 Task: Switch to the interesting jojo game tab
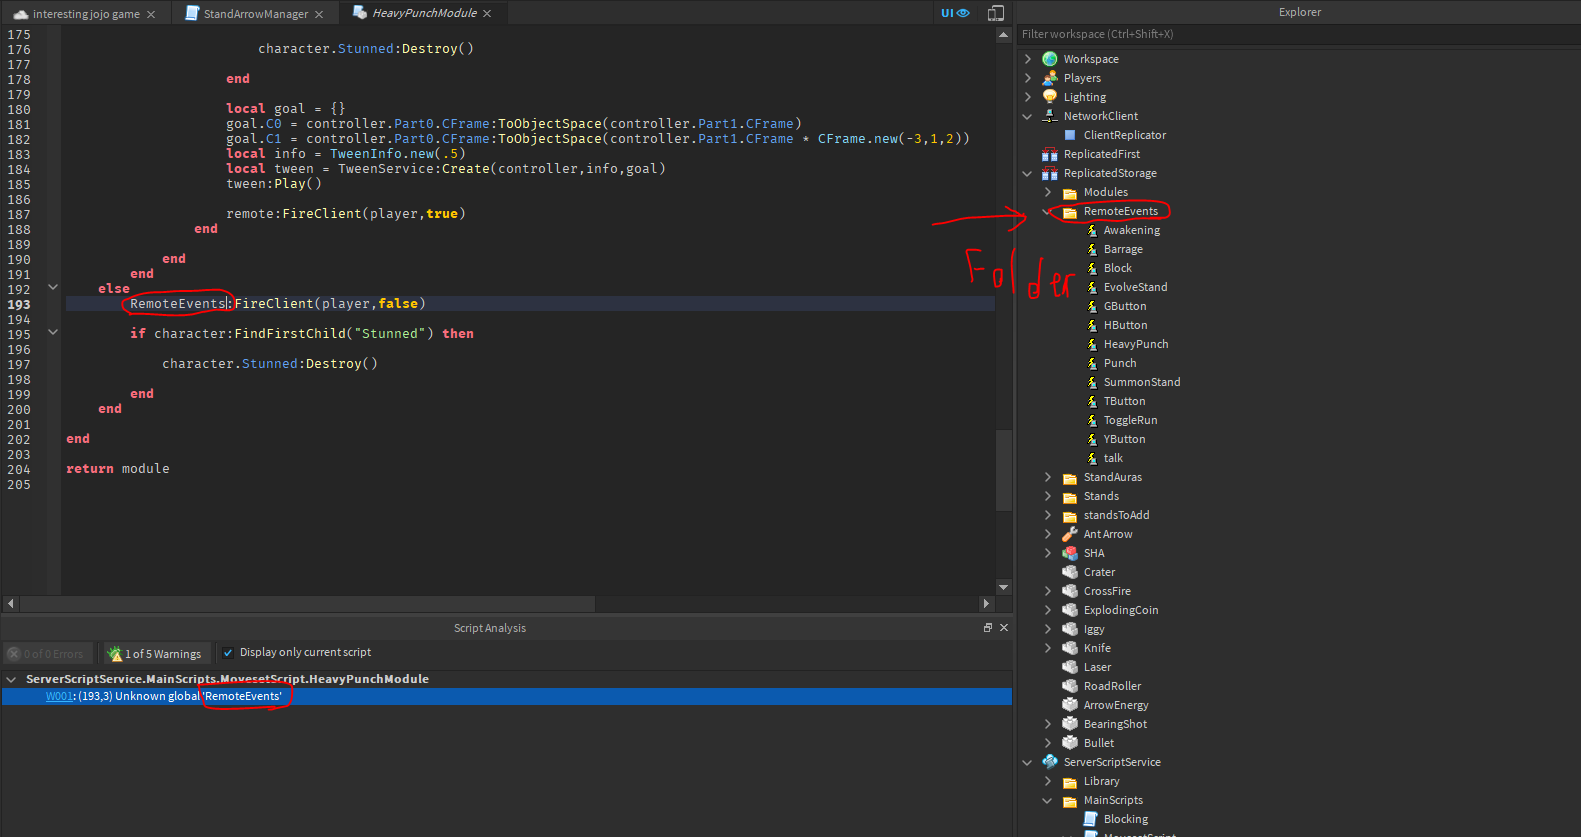[85, 14]
